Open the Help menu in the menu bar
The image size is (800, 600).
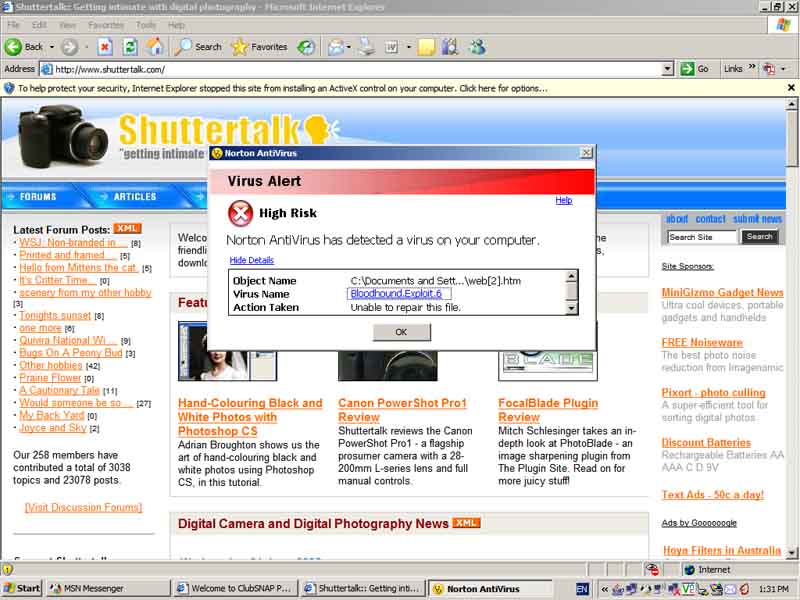(176, 25)
